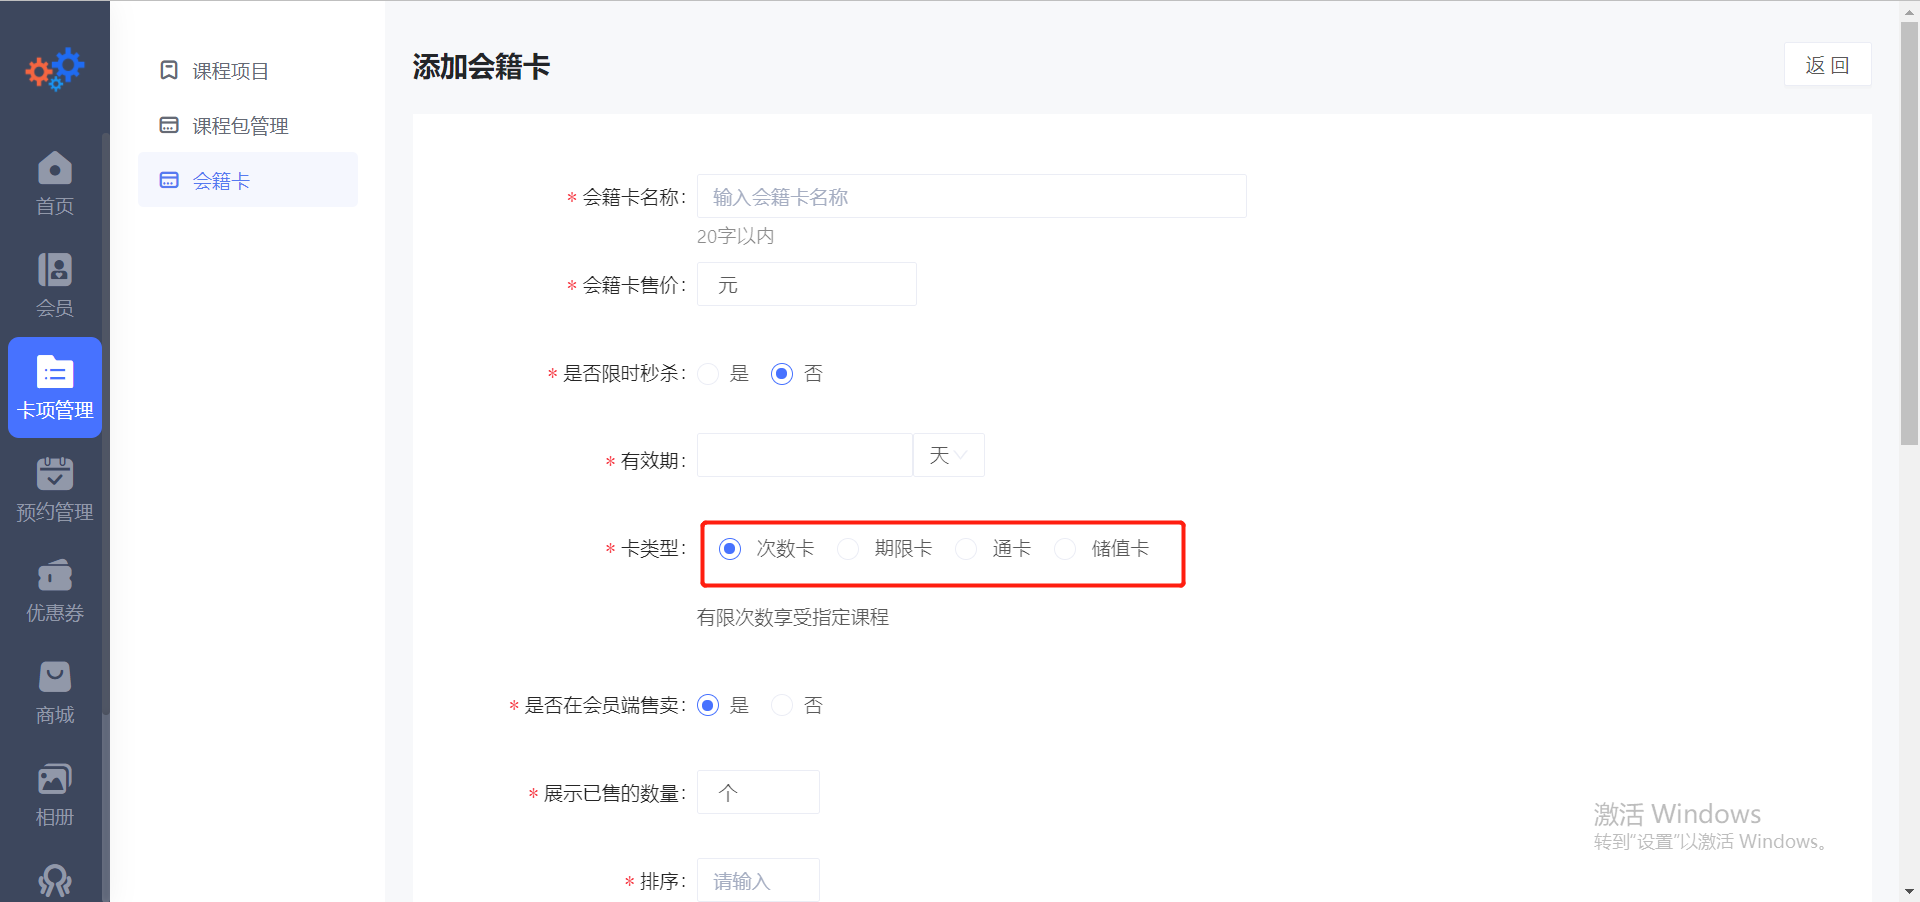Click the down arrow on the page scrollbar
Viewport: 1920px width, 902px height.
[1910, 891]
